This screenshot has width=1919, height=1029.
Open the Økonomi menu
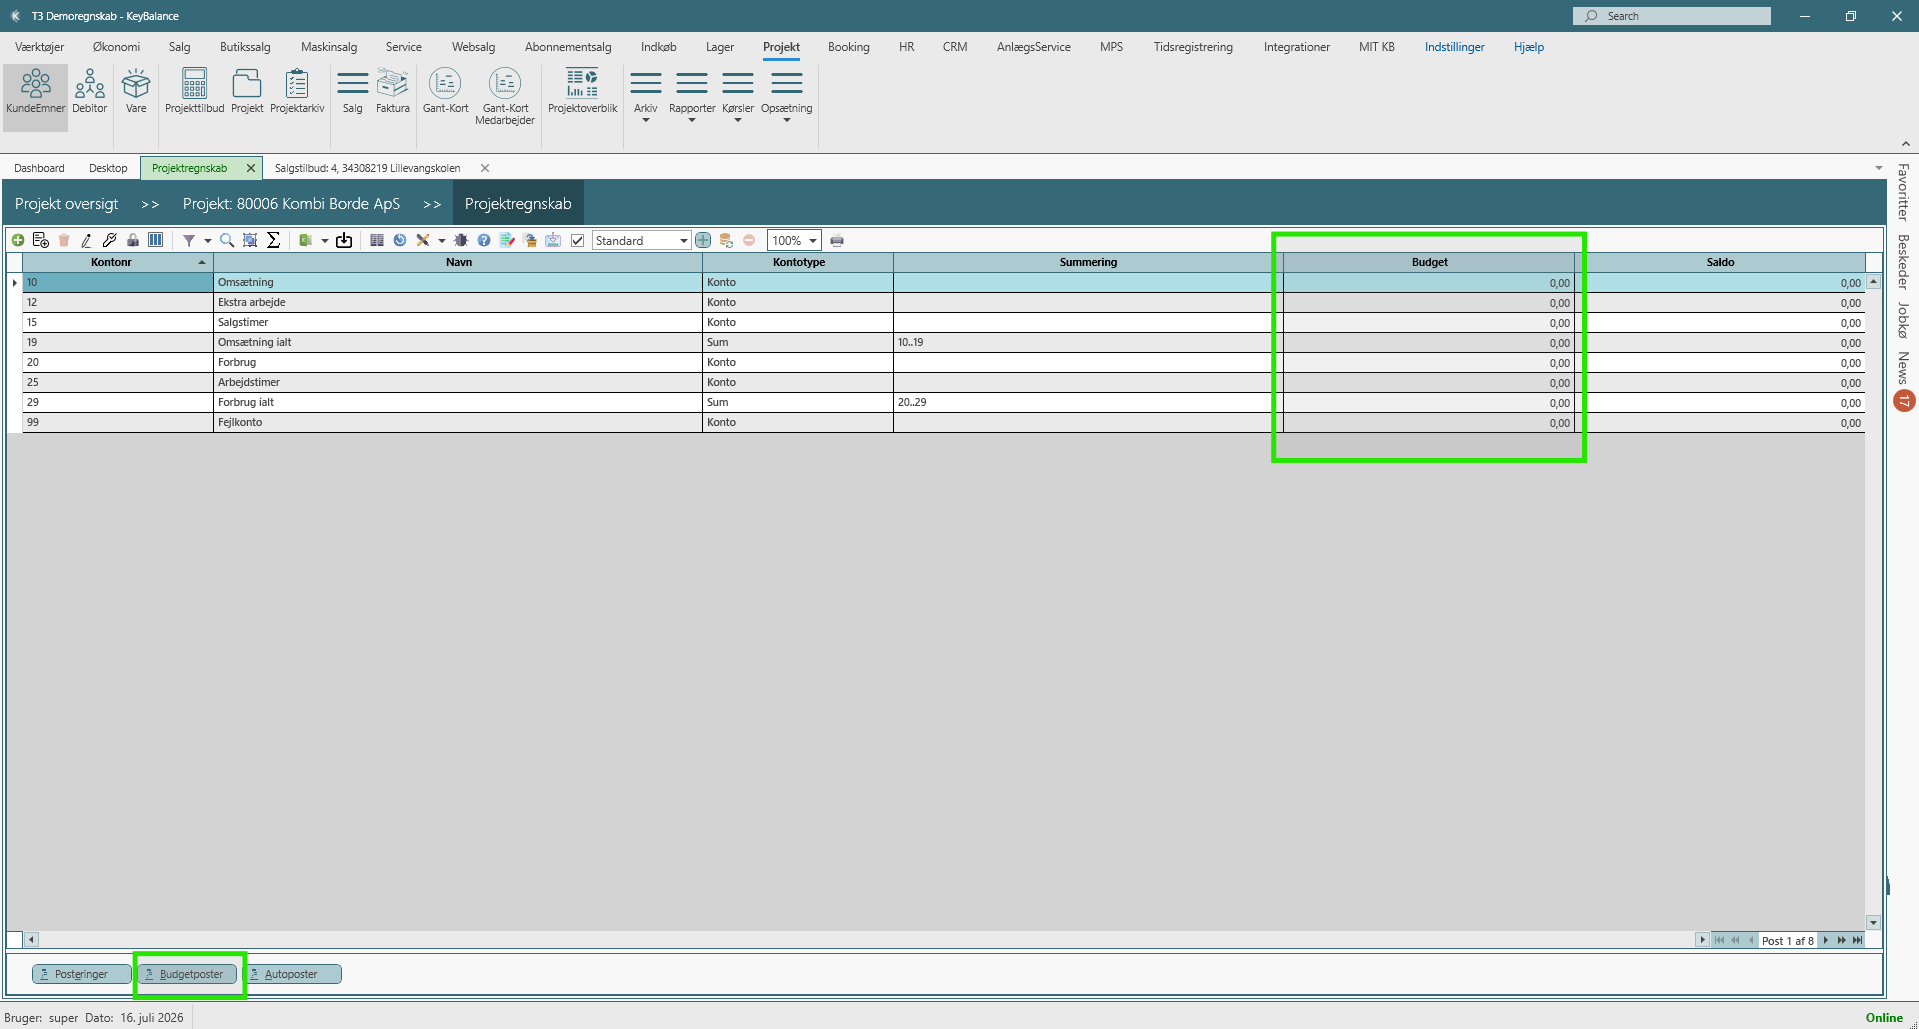[x=116, y=47]
